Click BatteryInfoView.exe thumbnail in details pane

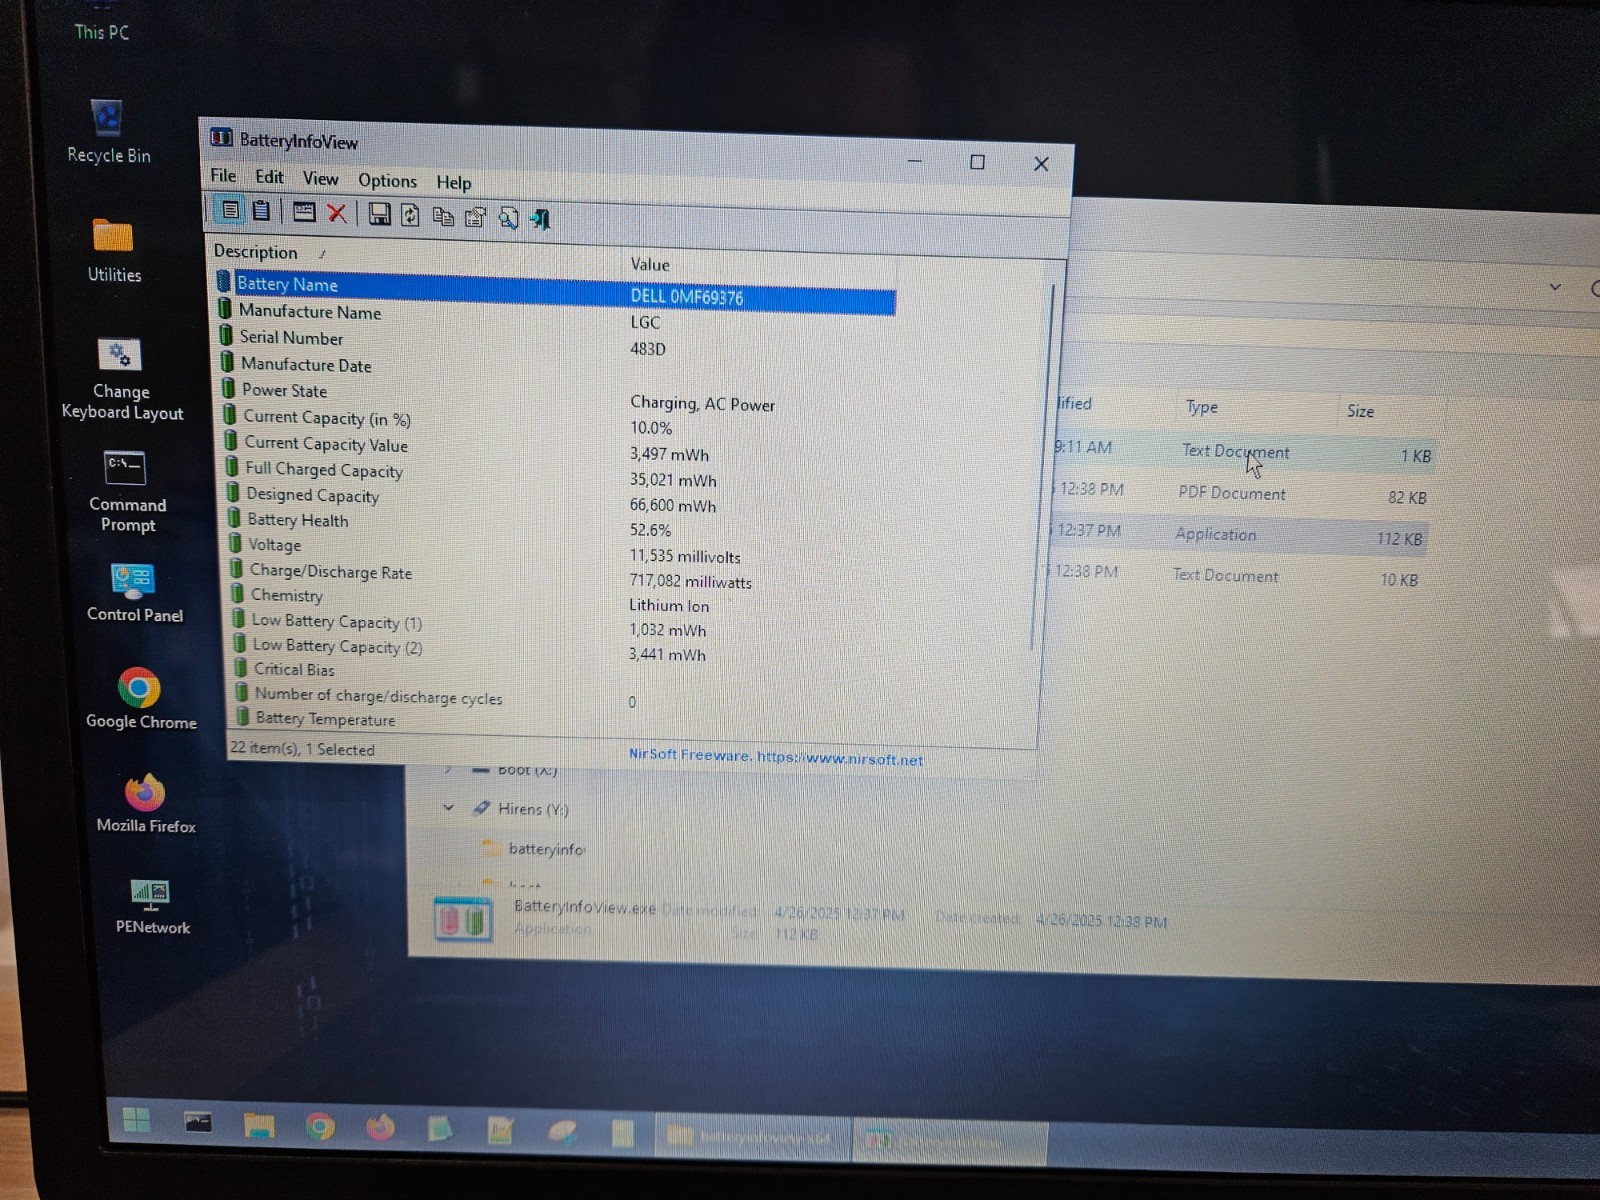click(463, 920)
